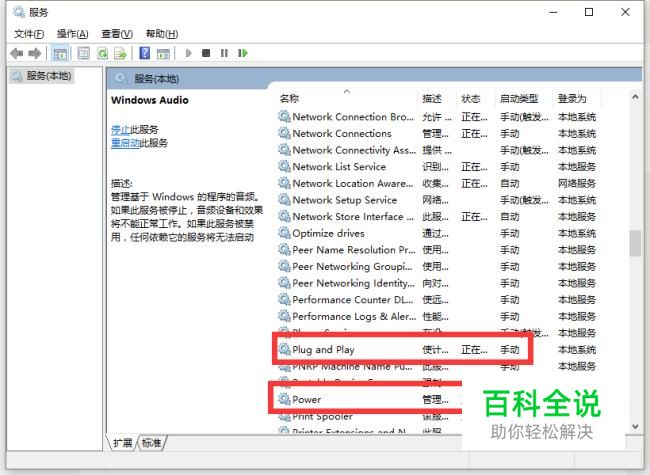Toggle the show/hide console tree icon
650x475 pixels.
click(x=60, y=53)
